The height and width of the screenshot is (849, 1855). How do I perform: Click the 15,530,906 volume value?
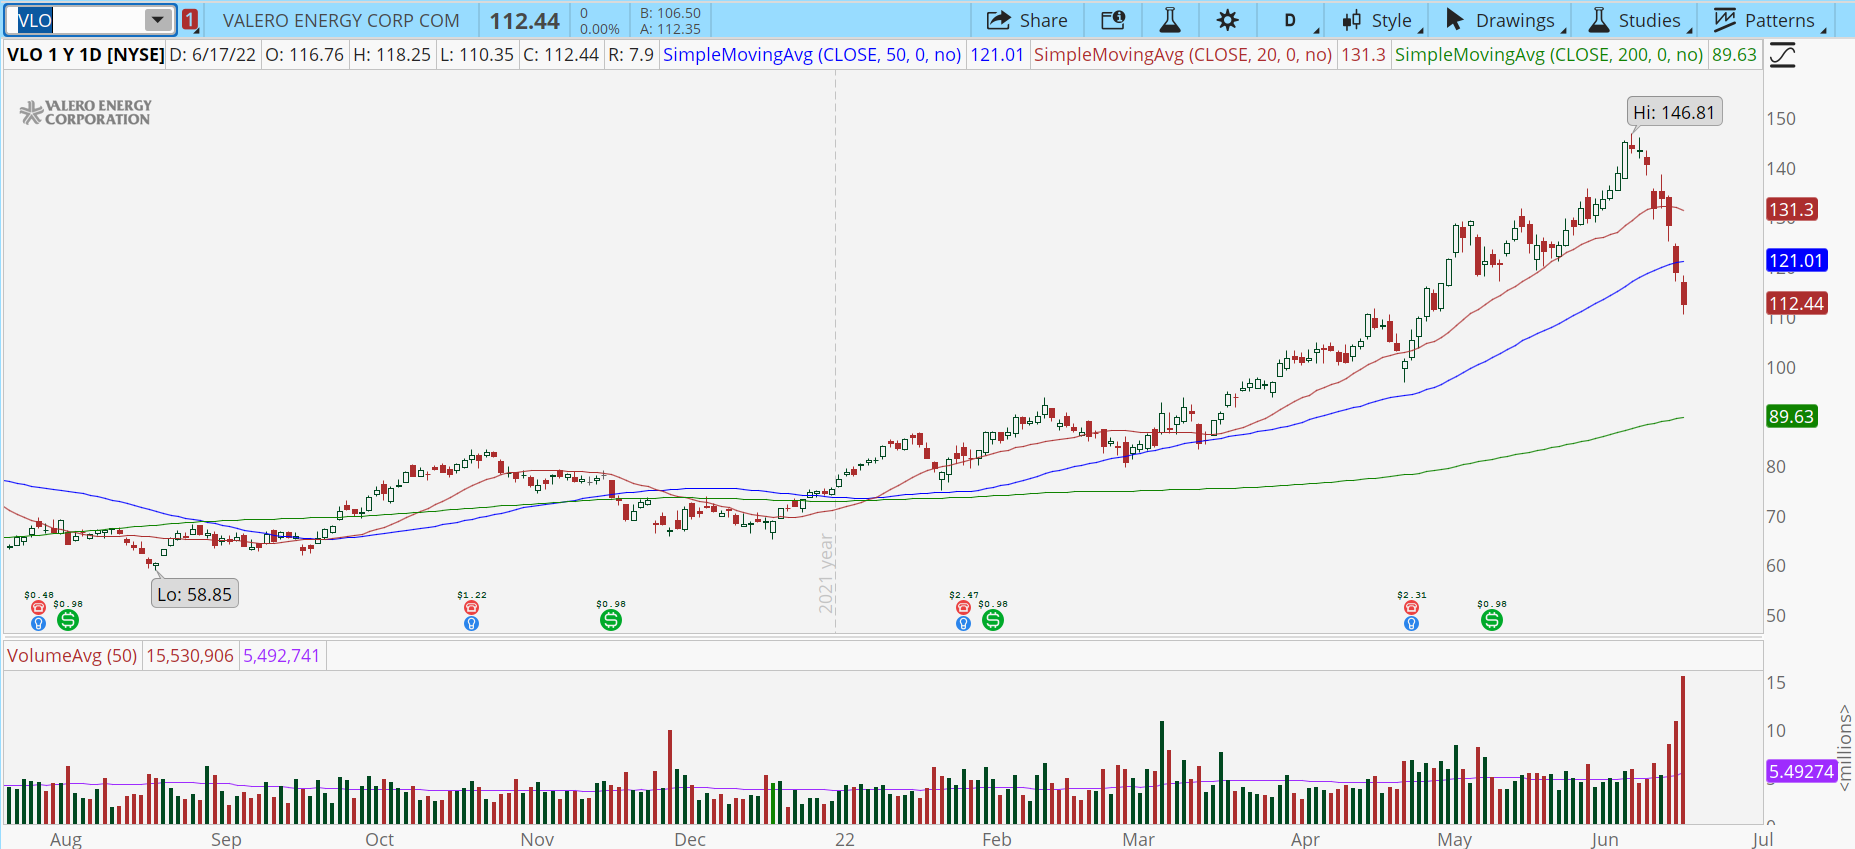[190, 656]
